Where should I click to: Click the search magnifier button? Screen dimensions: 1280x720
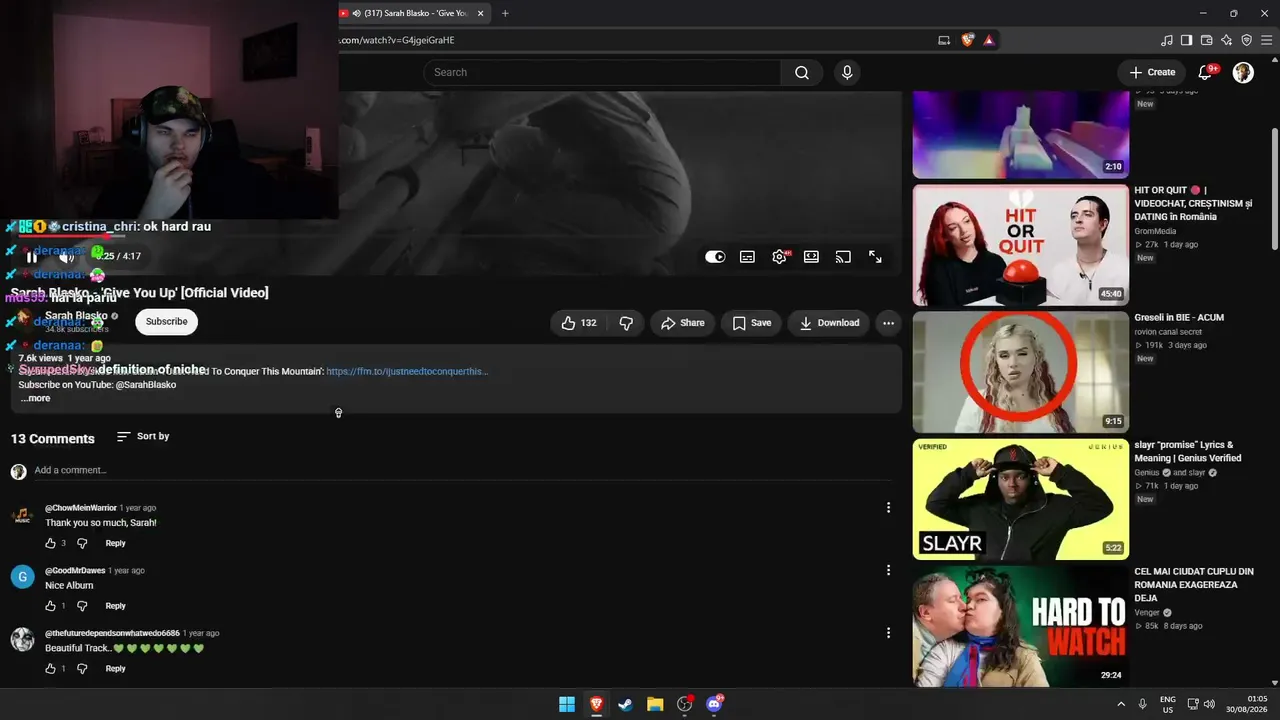[802, 72]
